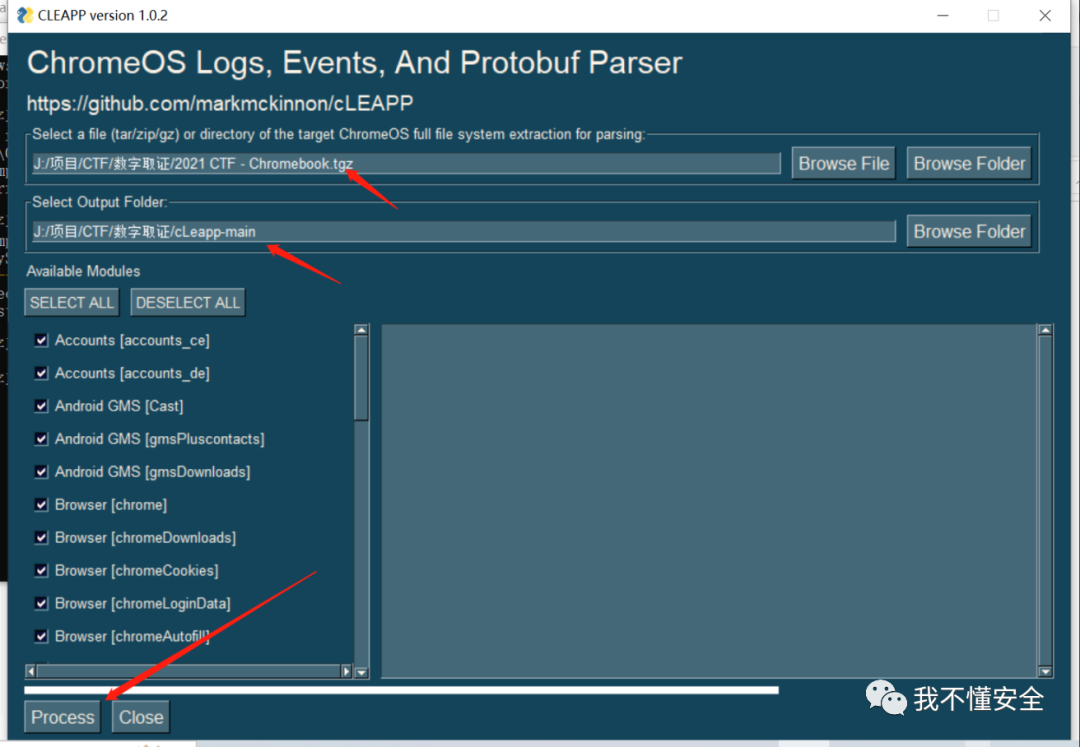Image resolution: width=1080 pixels, height=747 pixels.
Task: Click the CLEAPP Python icon in title bar
Action: 25,15
